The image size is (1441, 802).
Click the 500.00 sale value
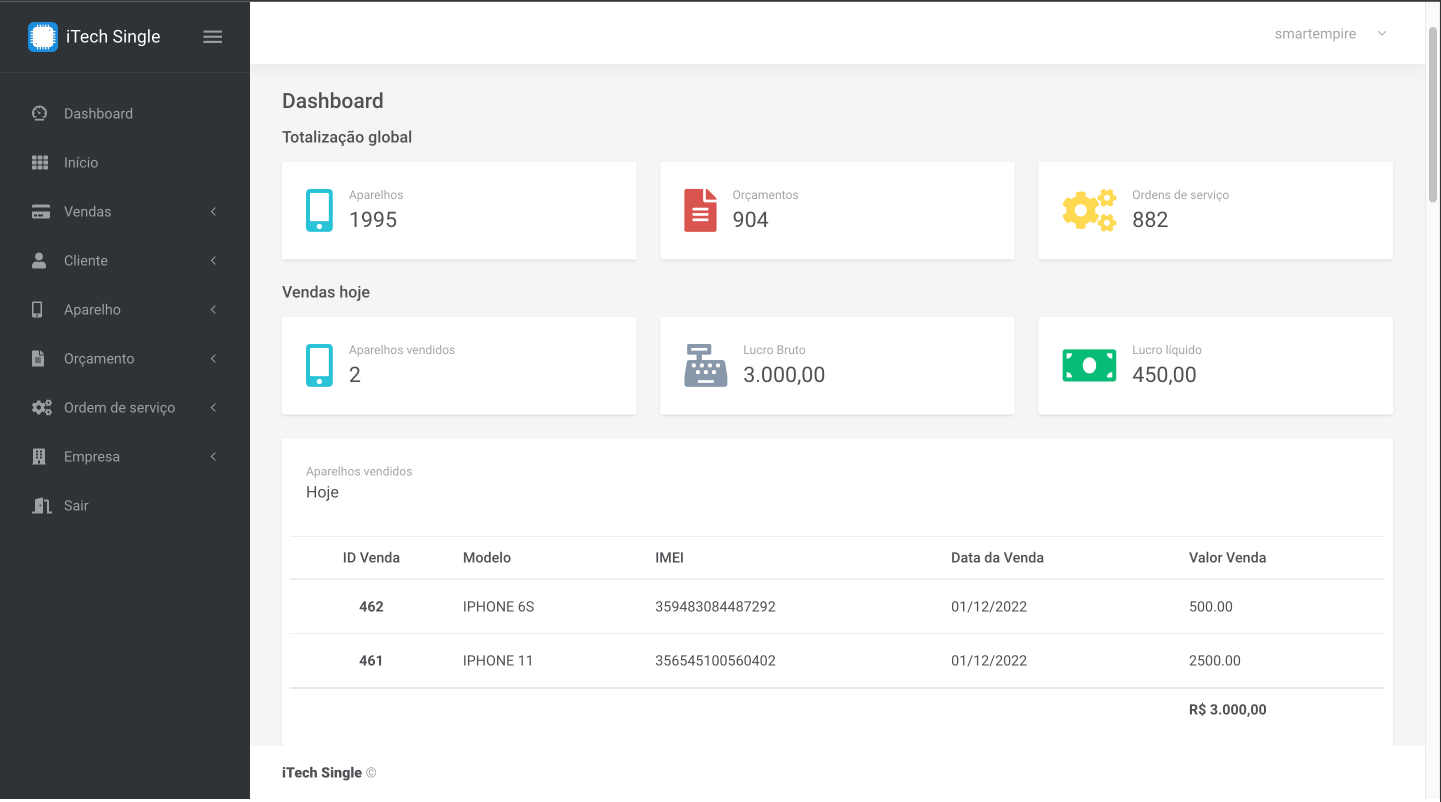[1211, 607]
